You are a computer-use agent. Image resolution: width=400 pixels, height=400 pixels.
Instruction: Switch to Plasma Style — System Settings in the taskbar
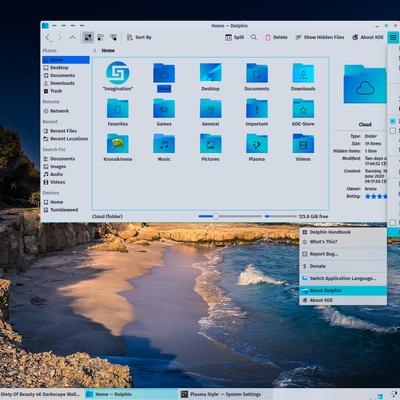226,394
